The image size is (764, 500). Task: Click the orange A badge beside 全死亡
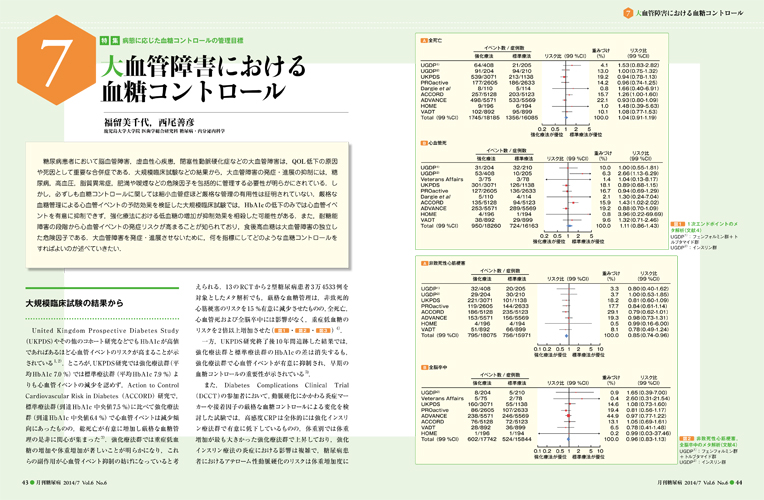pyautogui.click(x=424, y=40)
